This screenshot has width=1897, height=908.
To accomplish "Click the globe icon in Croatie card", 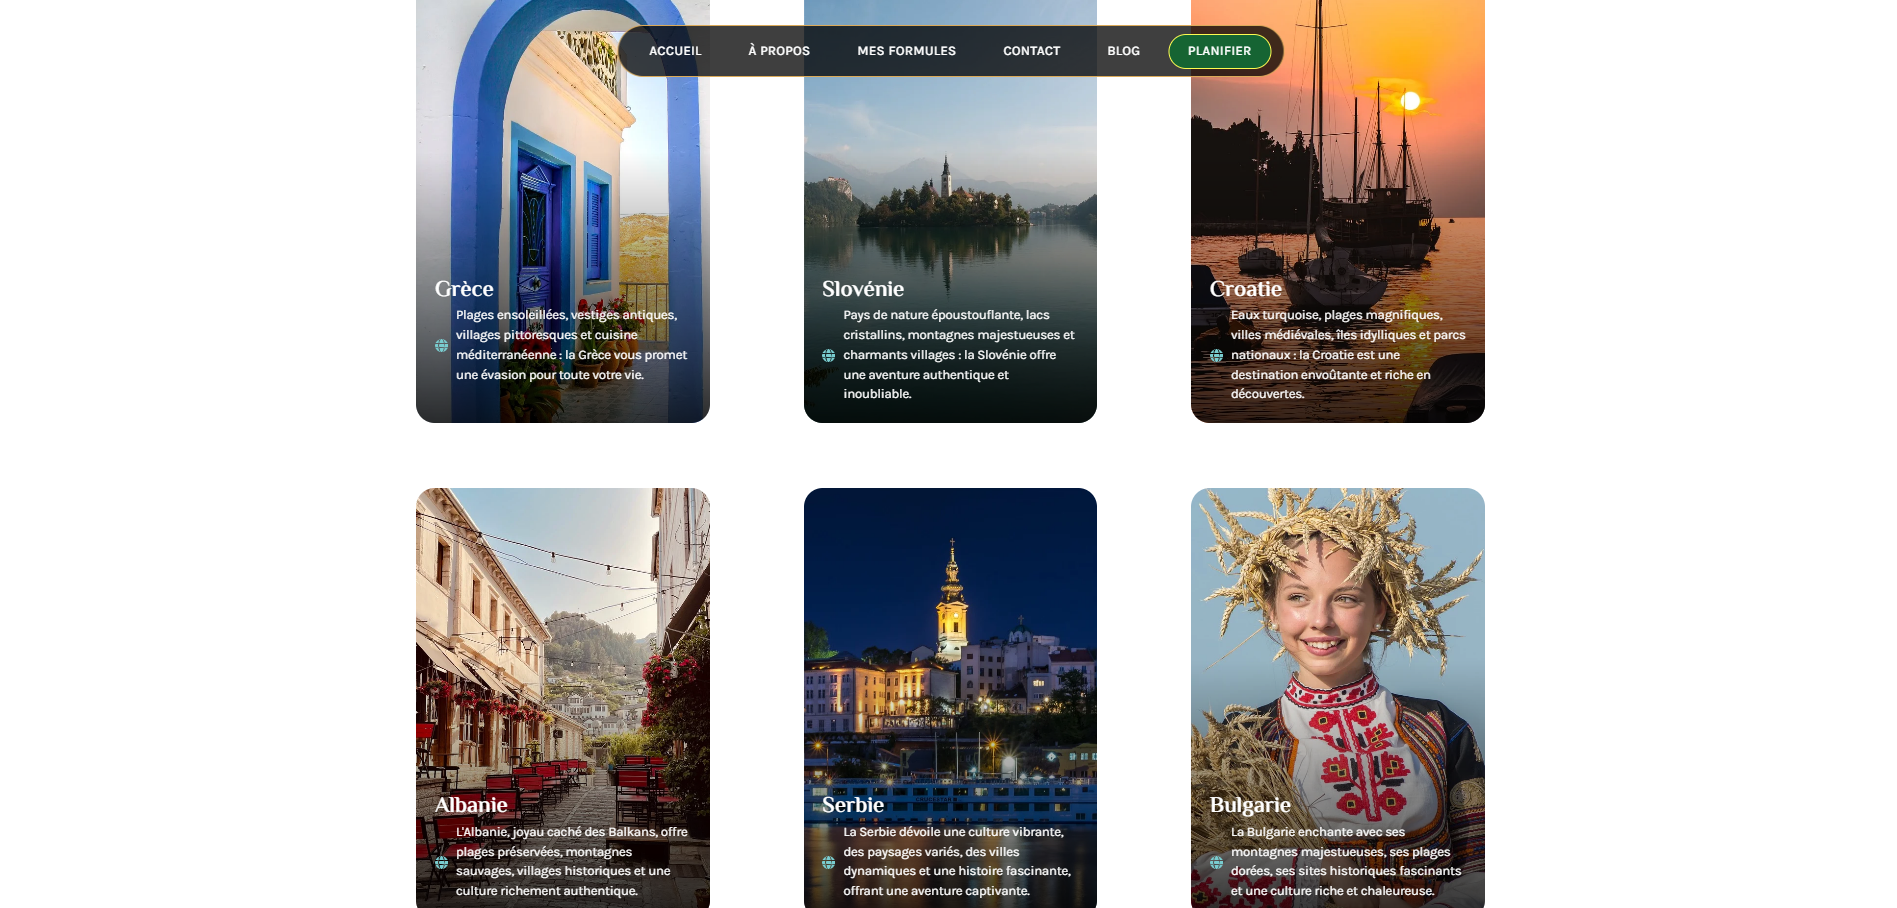I will point(1216,355).
